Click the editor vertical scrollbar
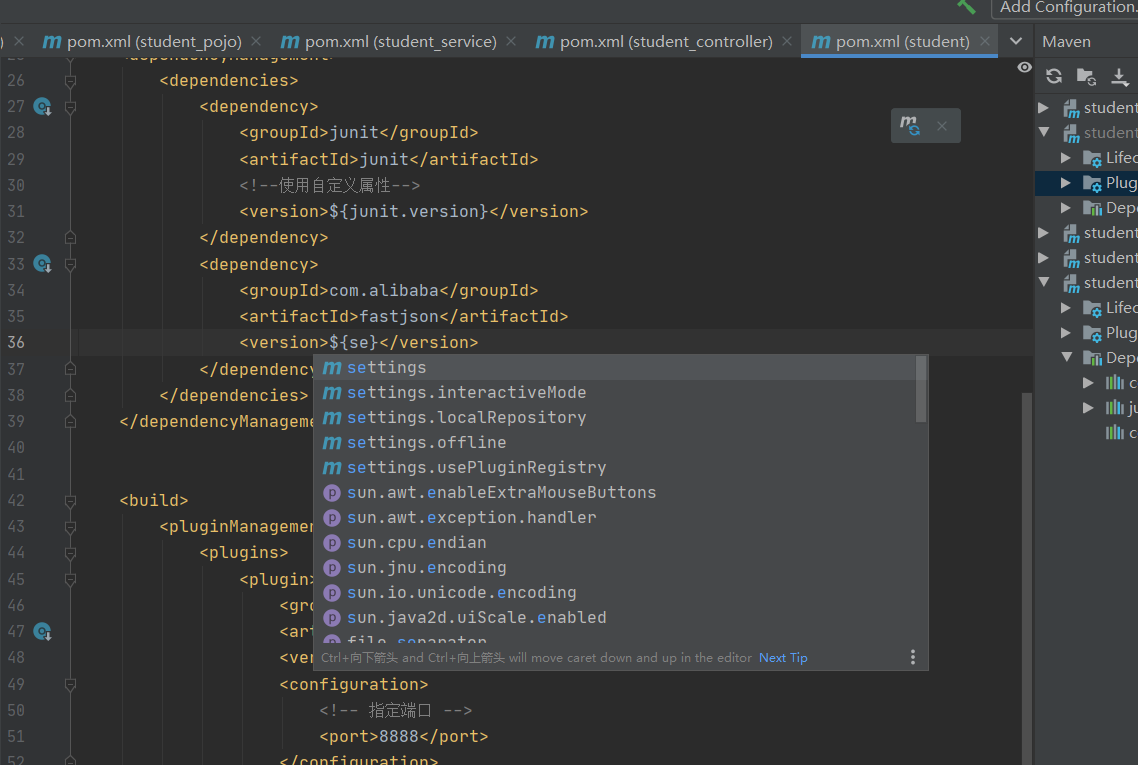Image resolution: width=1138 pixels, height=765 pixels. pos(1026,577)
